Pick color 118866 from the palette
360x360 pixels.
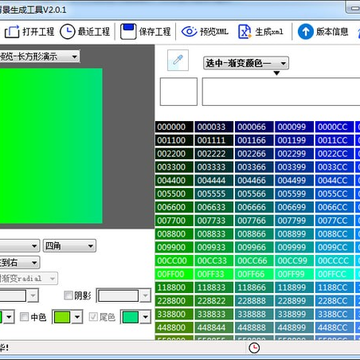pyautogui.click(x=254, y=287)
